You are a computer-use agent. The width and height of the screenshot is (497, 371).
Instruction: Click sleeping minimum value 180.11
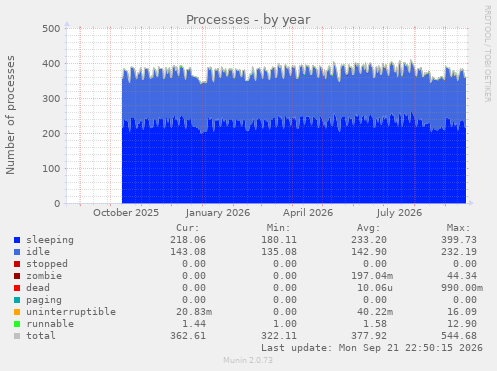click(279, 240)
